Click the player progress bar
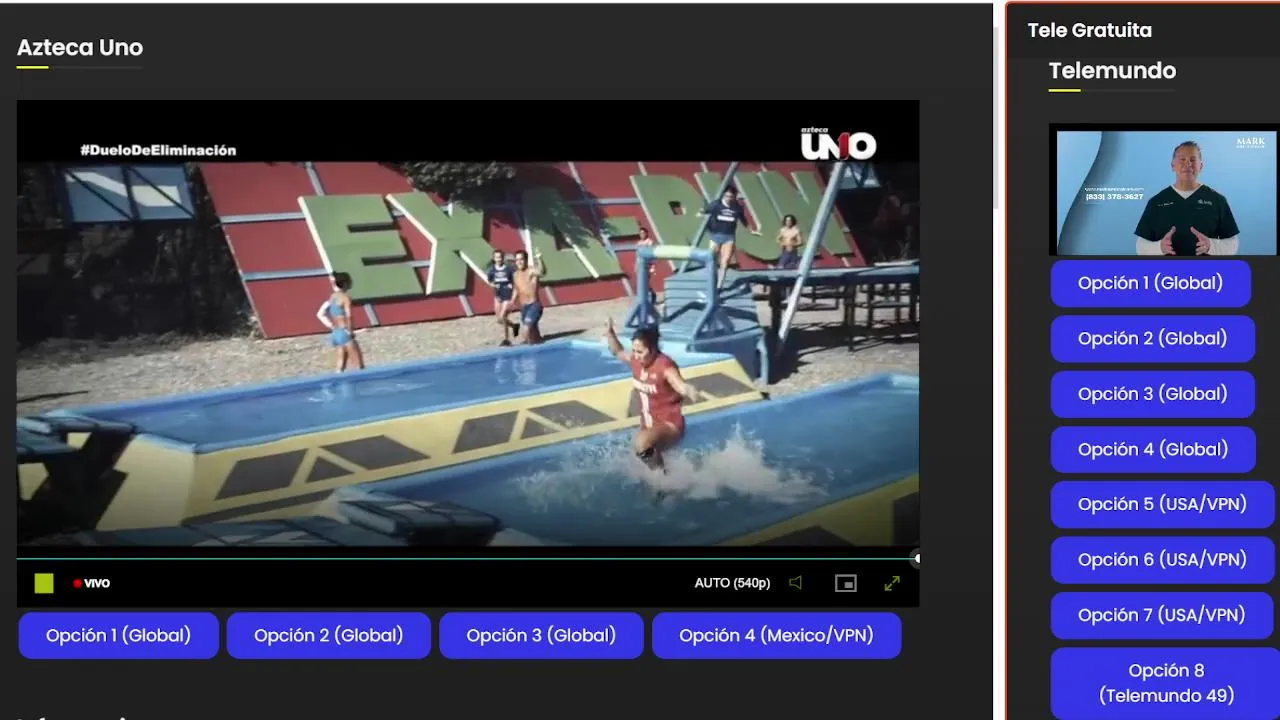The height and width of the screenshot is (720, 1280). (x=467, y=558)
